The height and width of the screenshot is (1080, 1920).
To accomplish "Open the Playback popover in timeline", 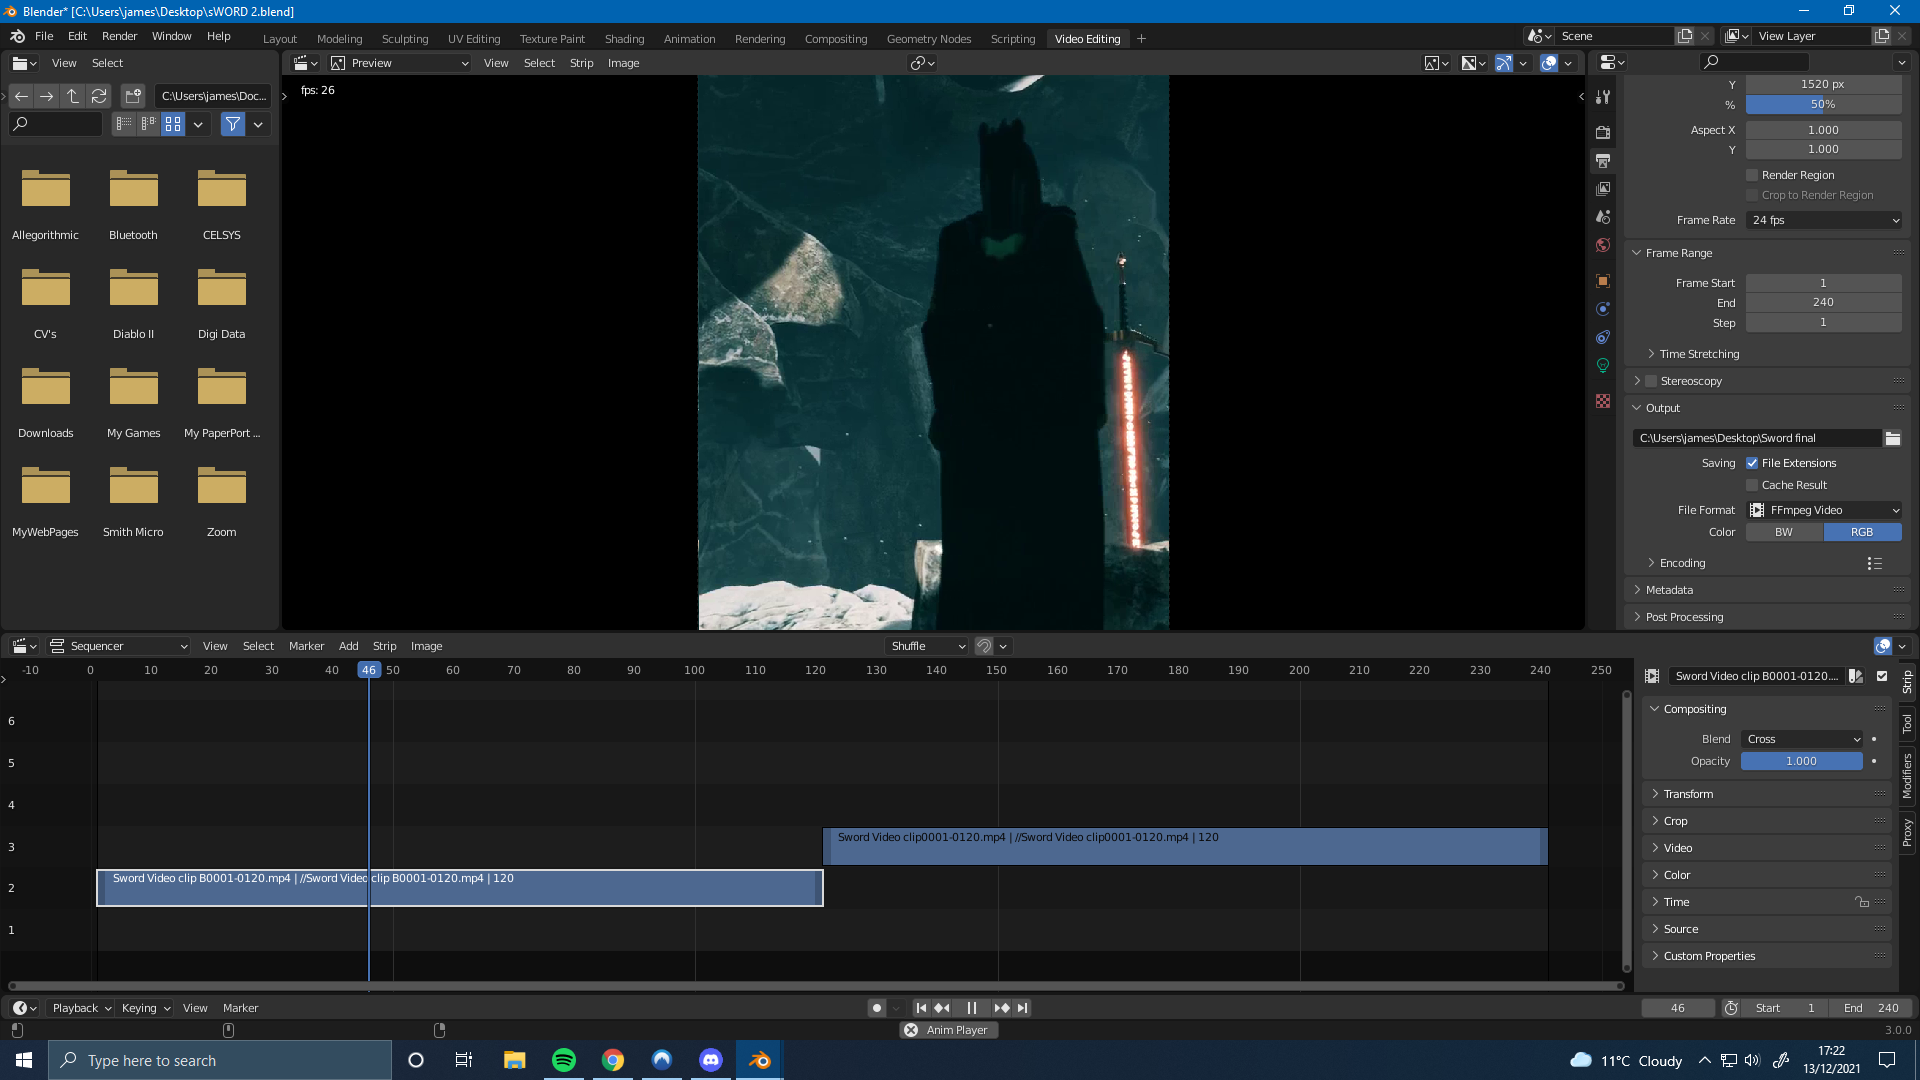I will 81,1008.
